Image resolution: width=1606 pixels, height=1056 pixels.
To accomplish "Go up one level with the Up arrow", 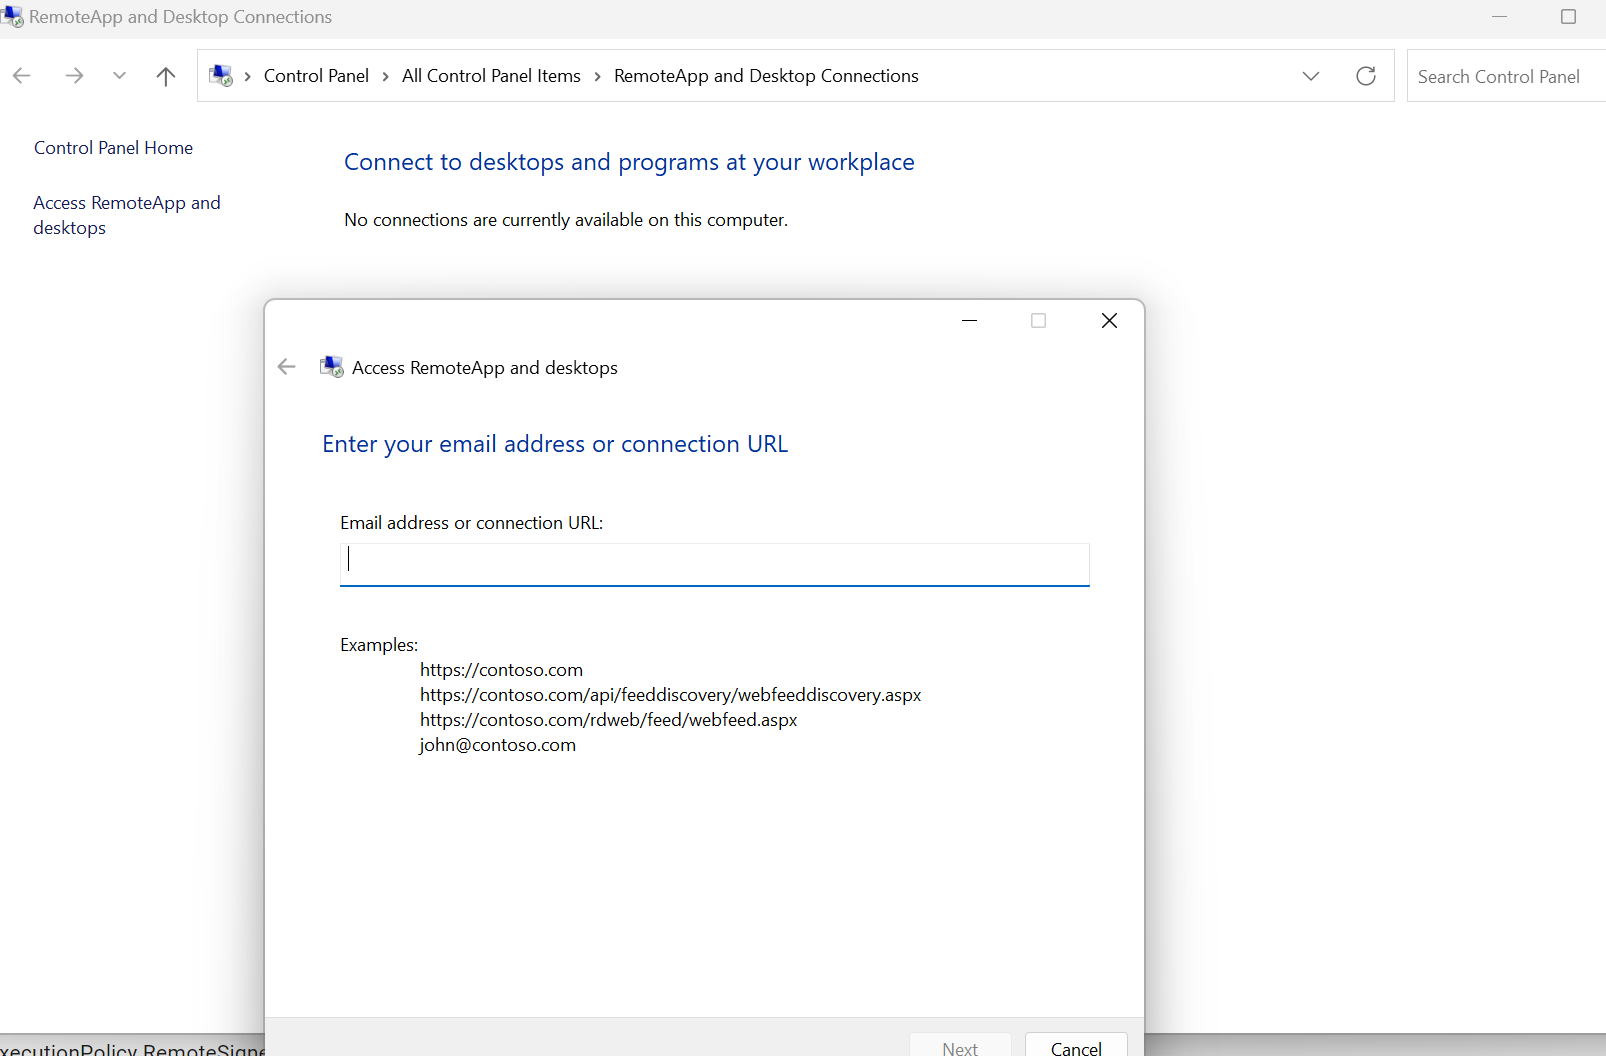I will (x=166, y=76).
